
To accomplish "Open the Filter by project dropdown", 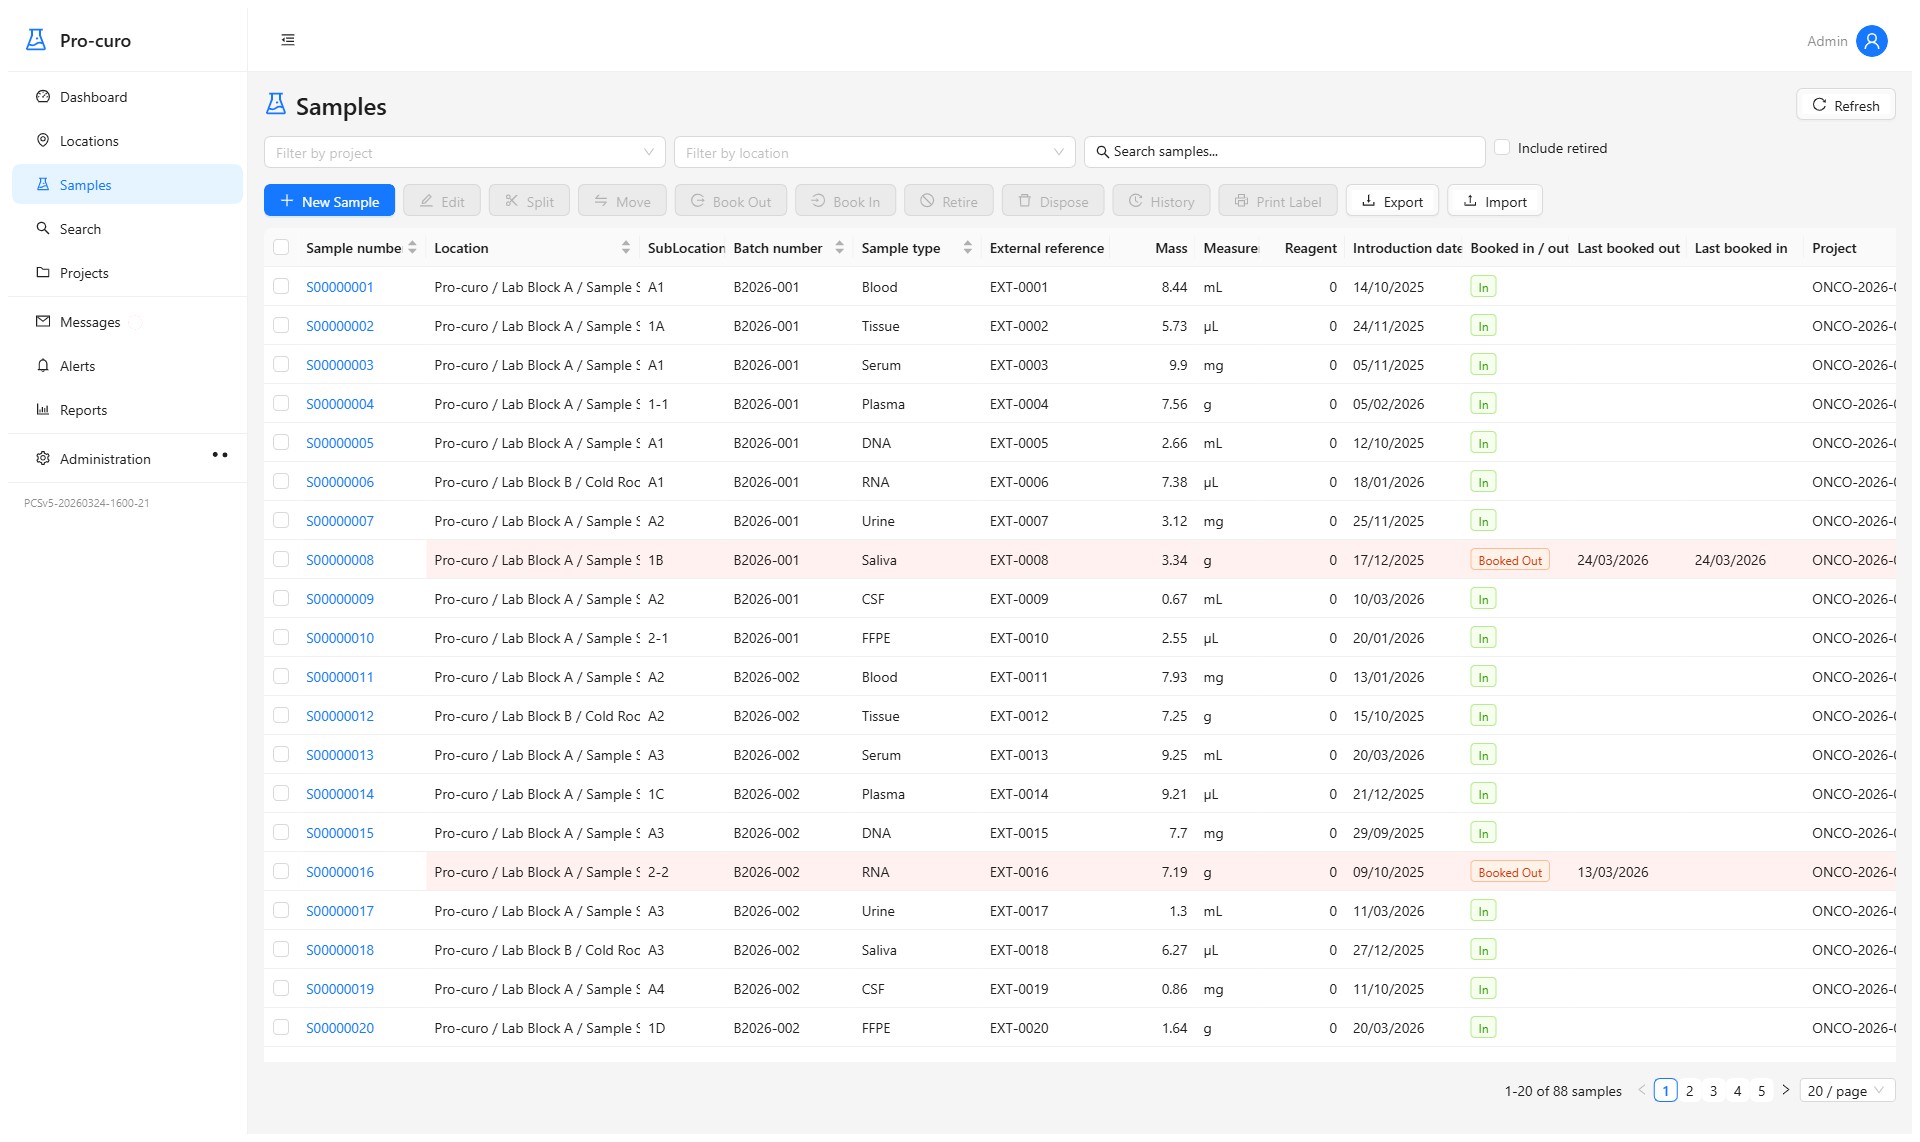I will [x=463, y=152].
